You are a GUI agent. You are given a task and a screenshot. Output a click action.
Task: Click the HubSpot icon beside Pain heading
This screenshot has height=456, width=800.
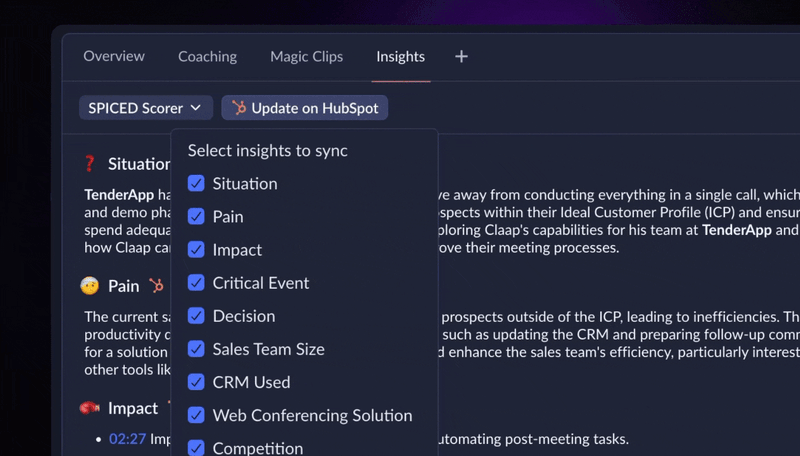(x=156, y=285)
